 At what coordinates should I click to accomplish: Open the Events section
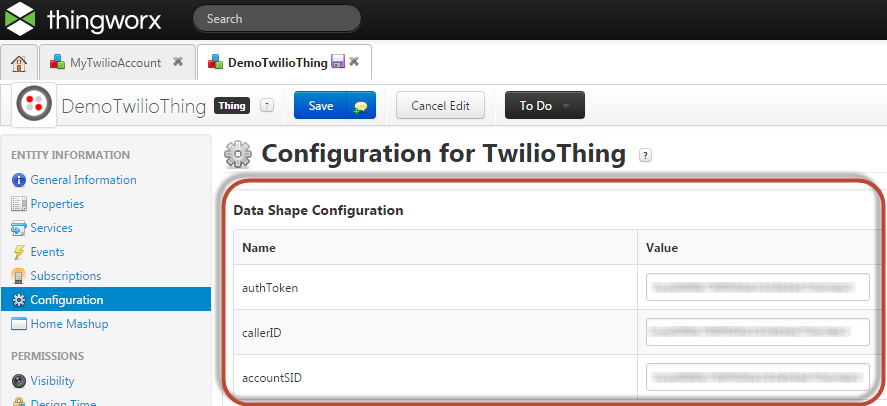click(48, 252)
